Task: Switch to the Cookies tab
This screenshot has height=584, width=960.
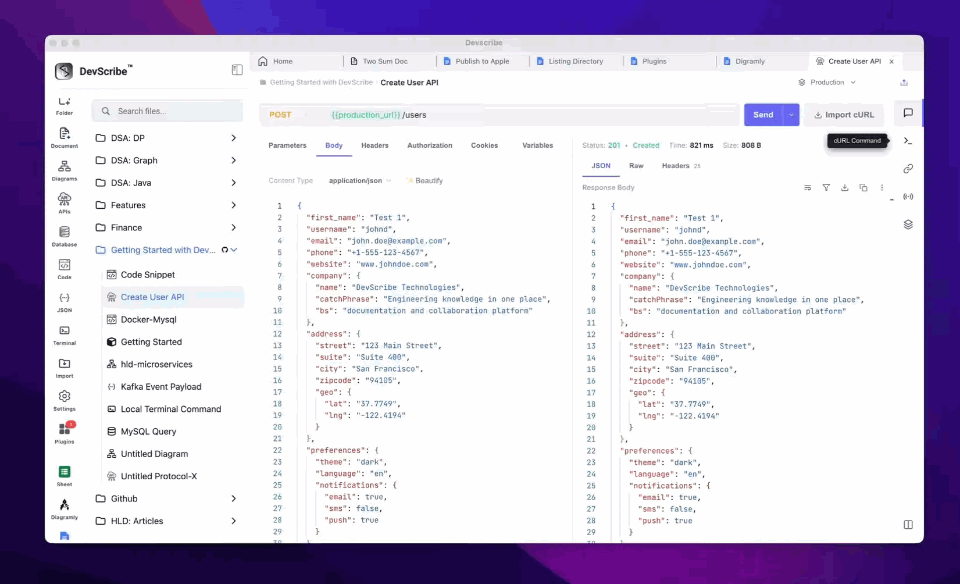Action: point(484,145)
